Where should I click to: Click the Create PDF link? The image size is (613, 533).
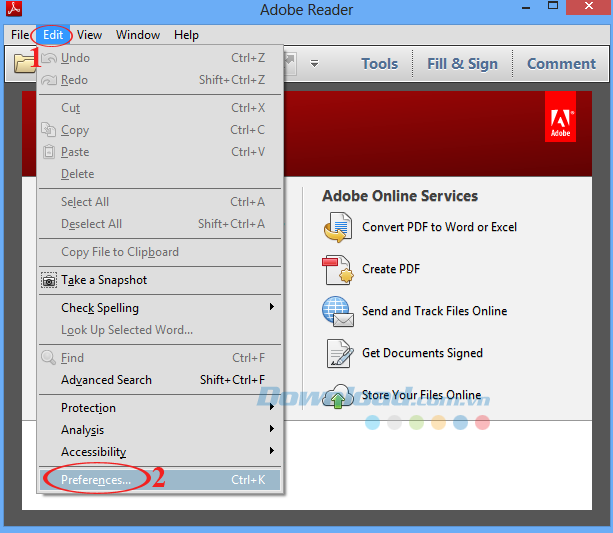pos(391,269)
